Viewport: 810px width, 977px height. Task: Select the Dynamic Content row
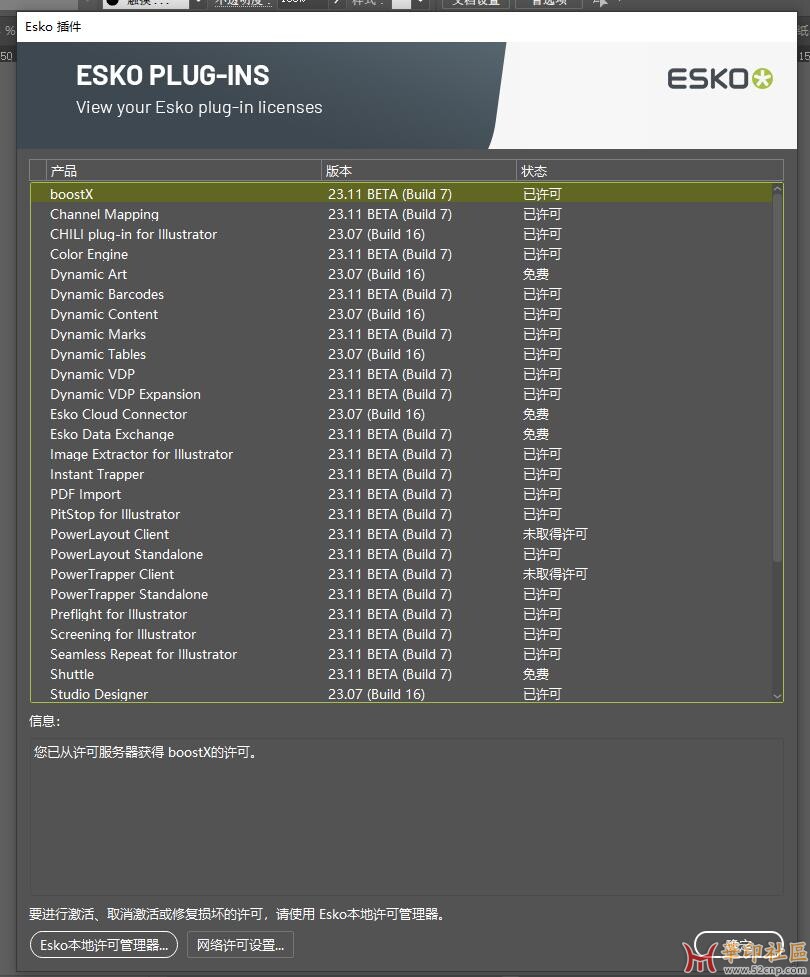click(x=401, y=314)
